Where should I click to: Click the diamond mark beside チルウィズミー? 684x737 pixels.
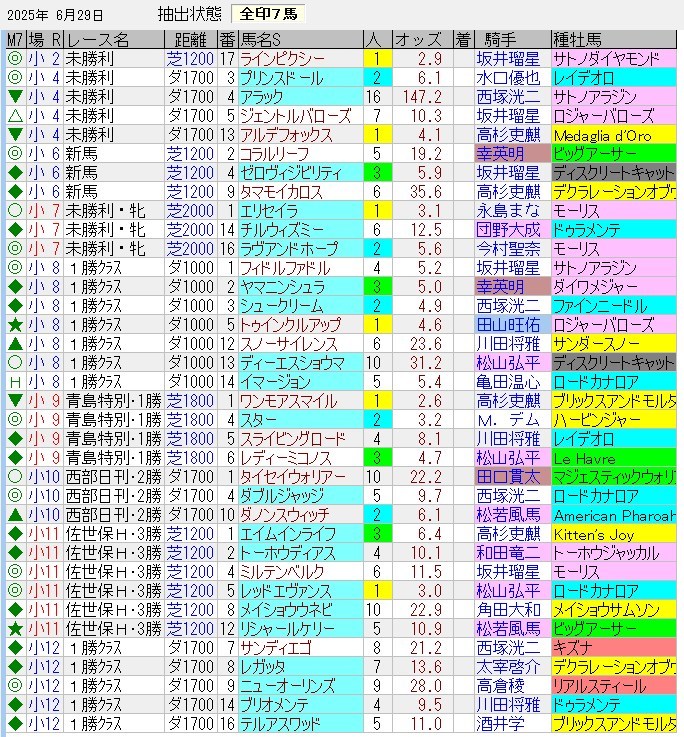coord(16,229)
